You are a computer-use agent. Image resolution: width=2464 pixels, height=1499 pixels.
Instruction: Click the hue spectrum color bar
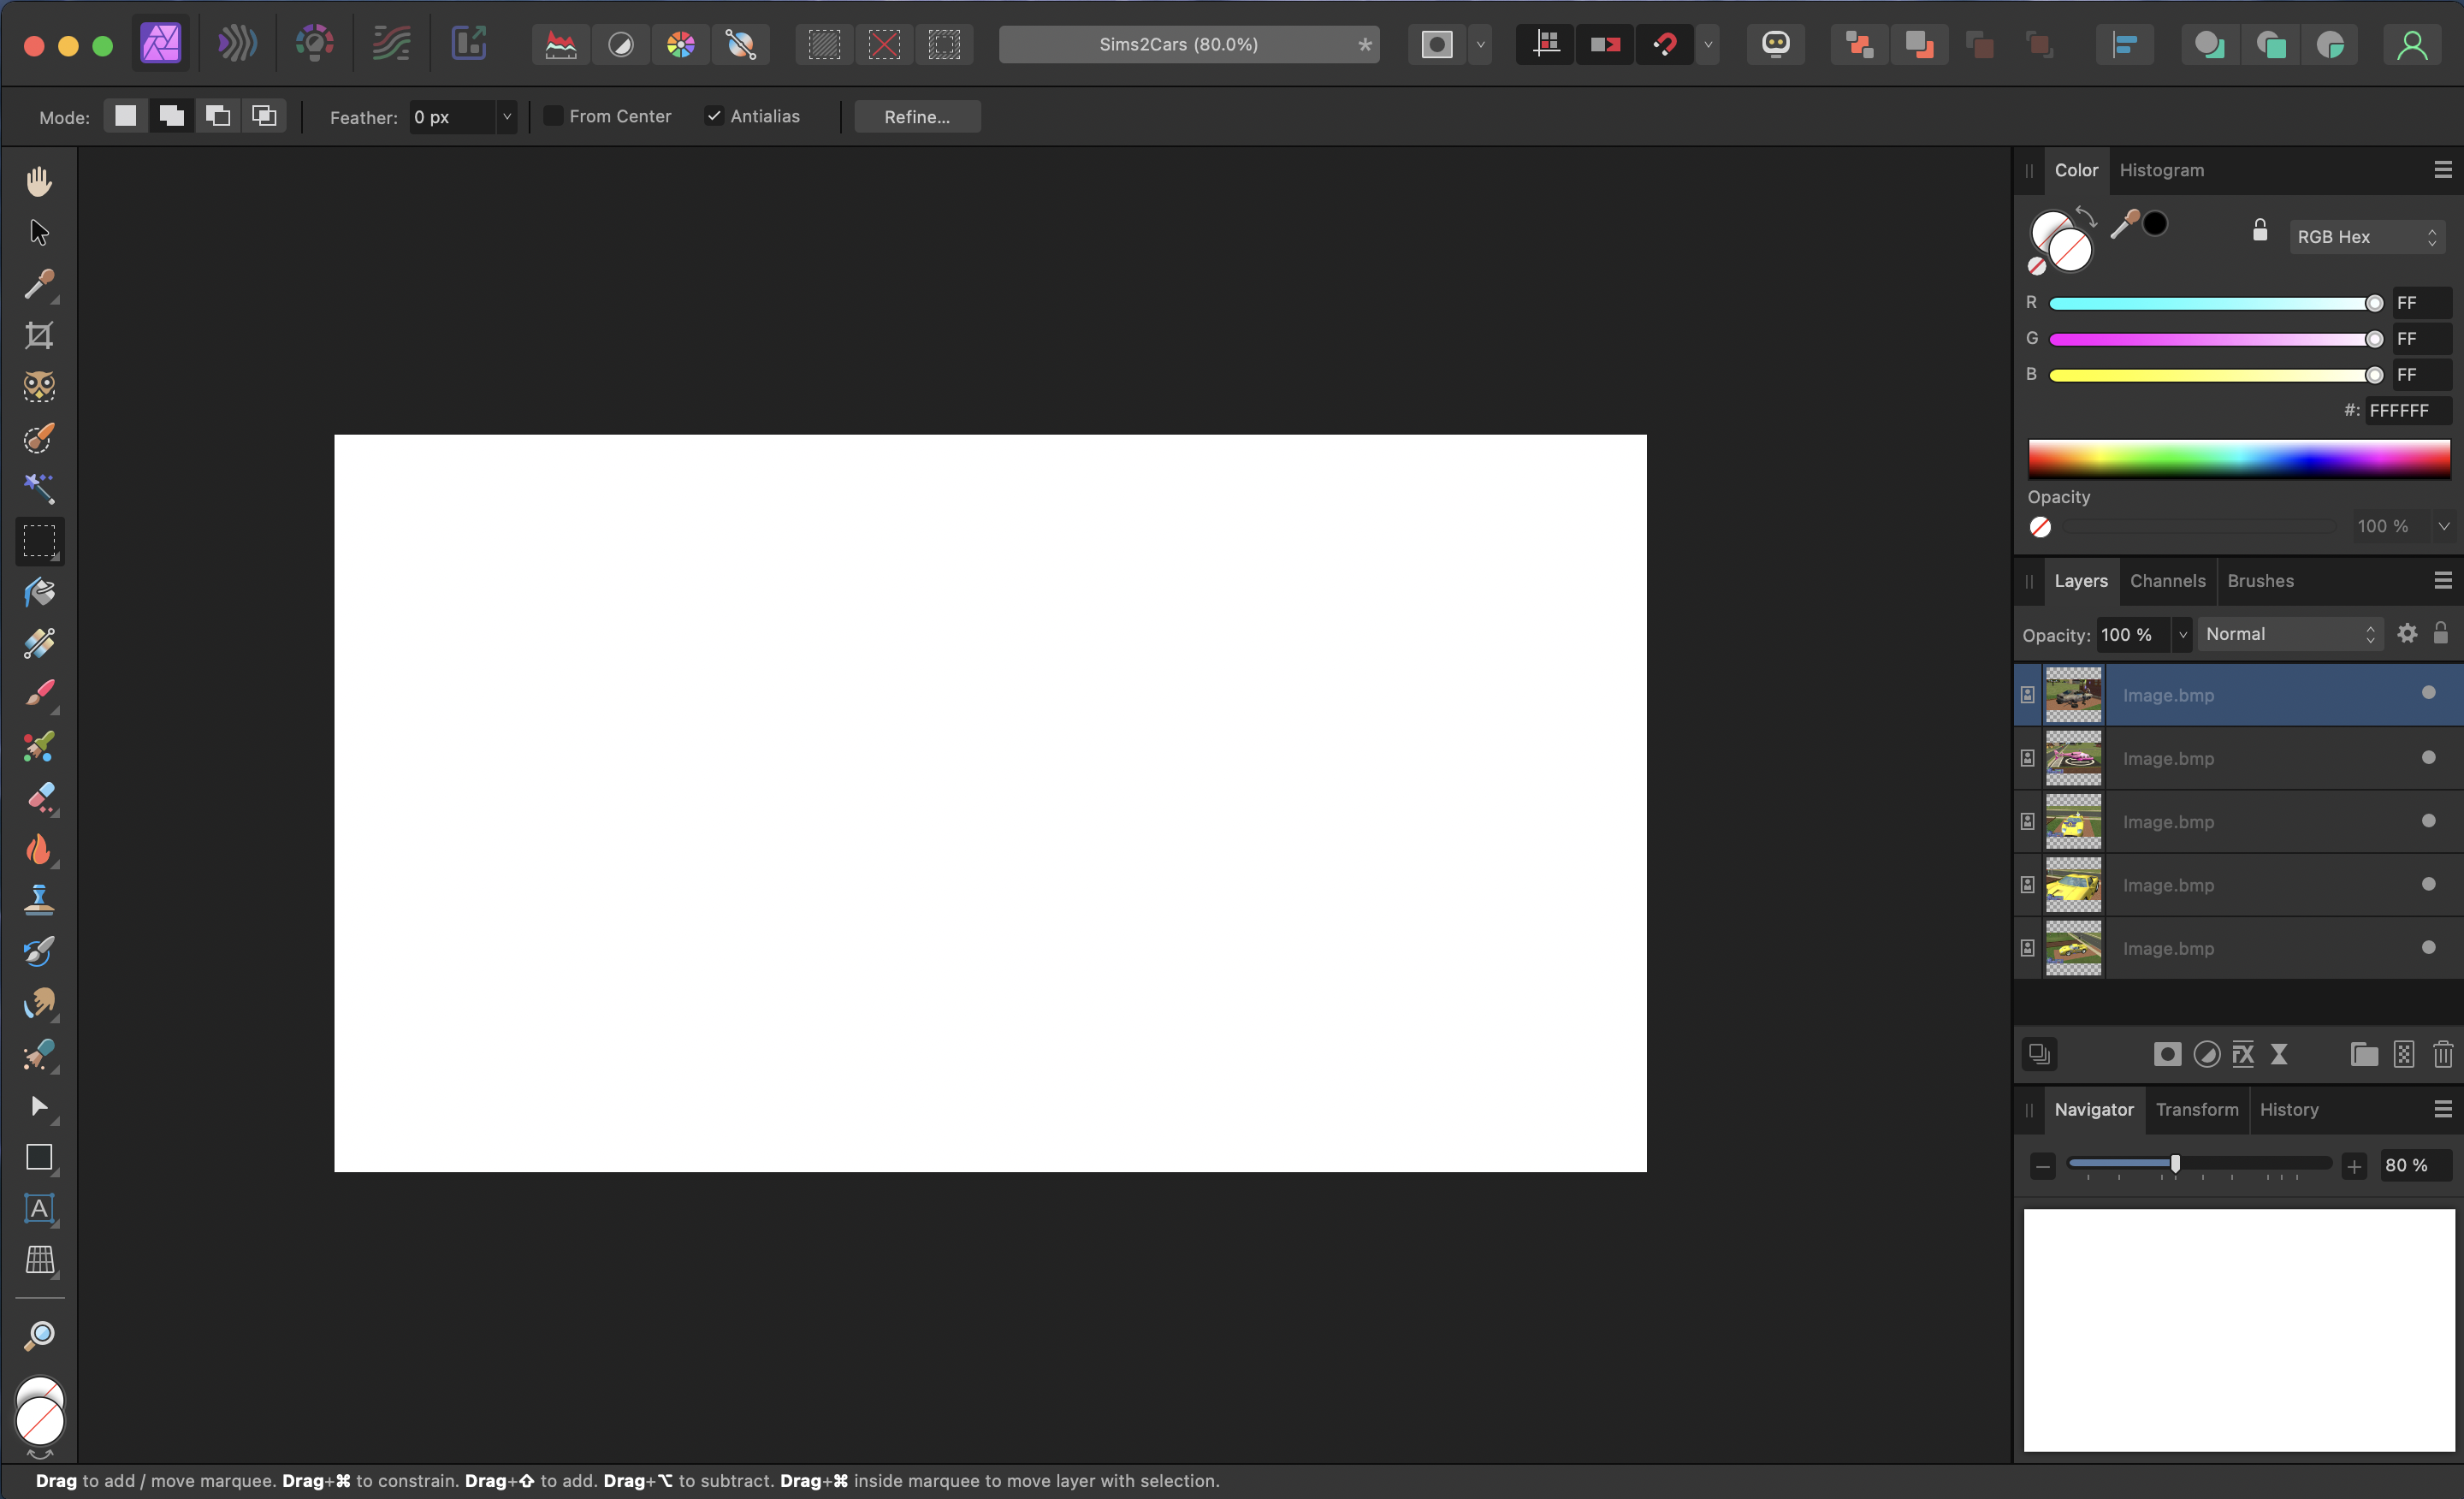coord(2238,459)
